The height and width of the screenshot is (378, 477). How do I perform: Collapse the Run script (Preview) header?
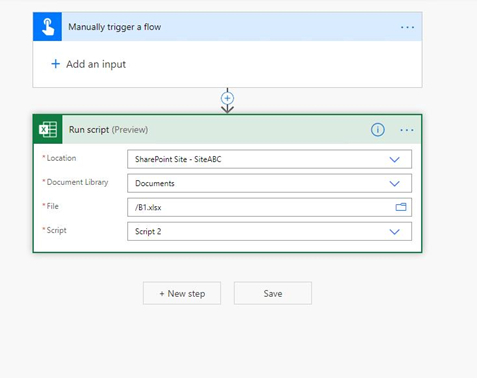tap(227, 129)
